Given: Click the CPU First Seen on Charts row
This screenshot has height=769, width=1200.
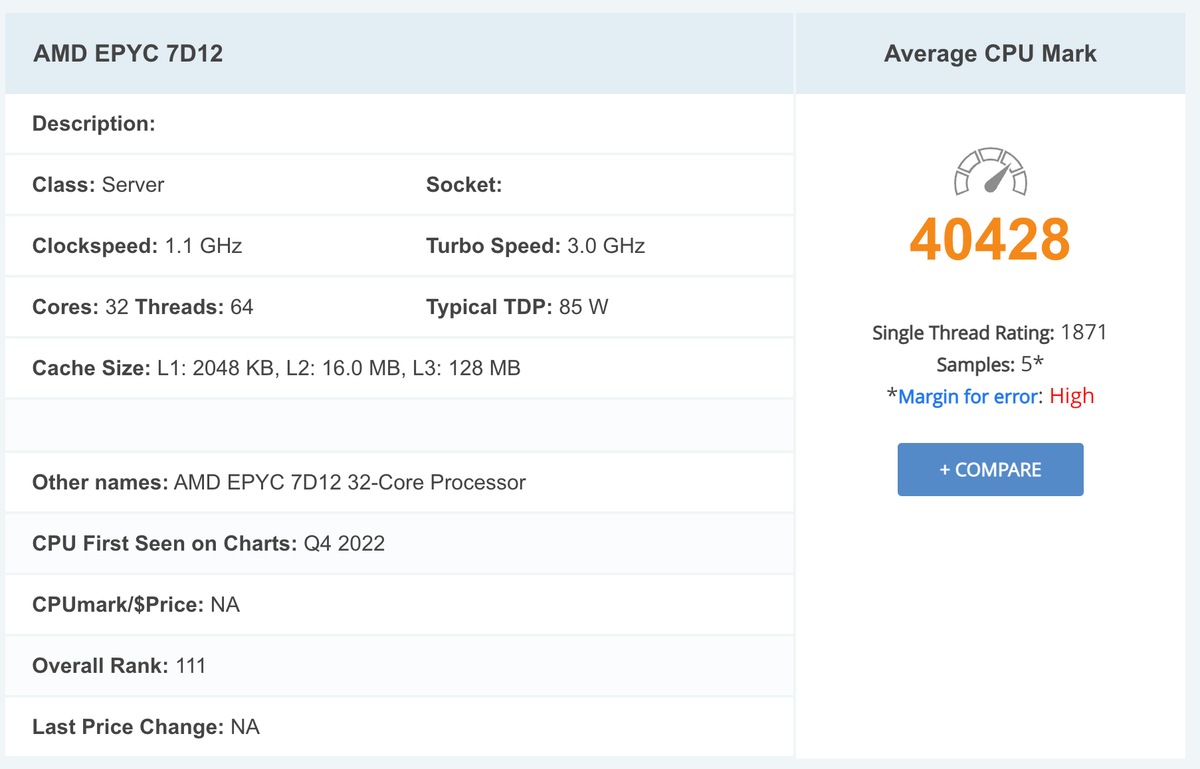Looking at the screenshot, I should (208, 544).
